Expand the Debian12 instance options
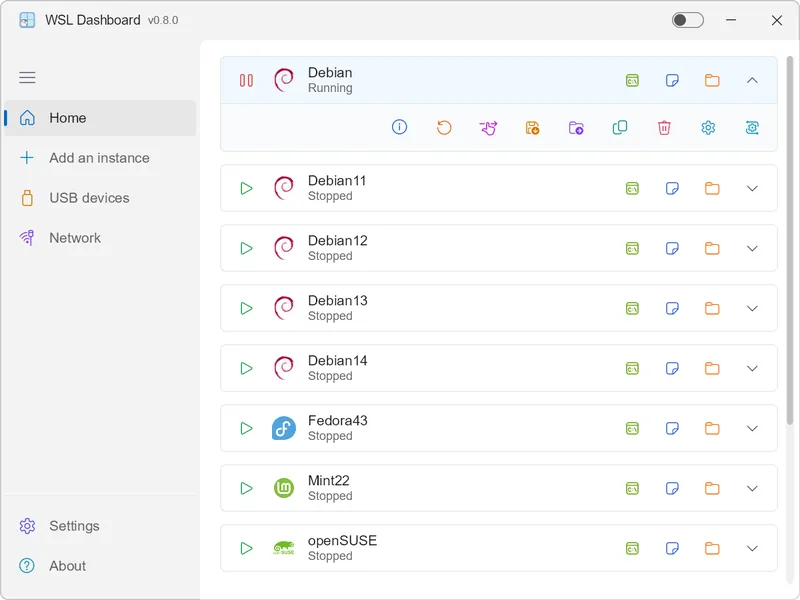Image resolution: width=800 pixels, height=600 pixels. [752, 248]
